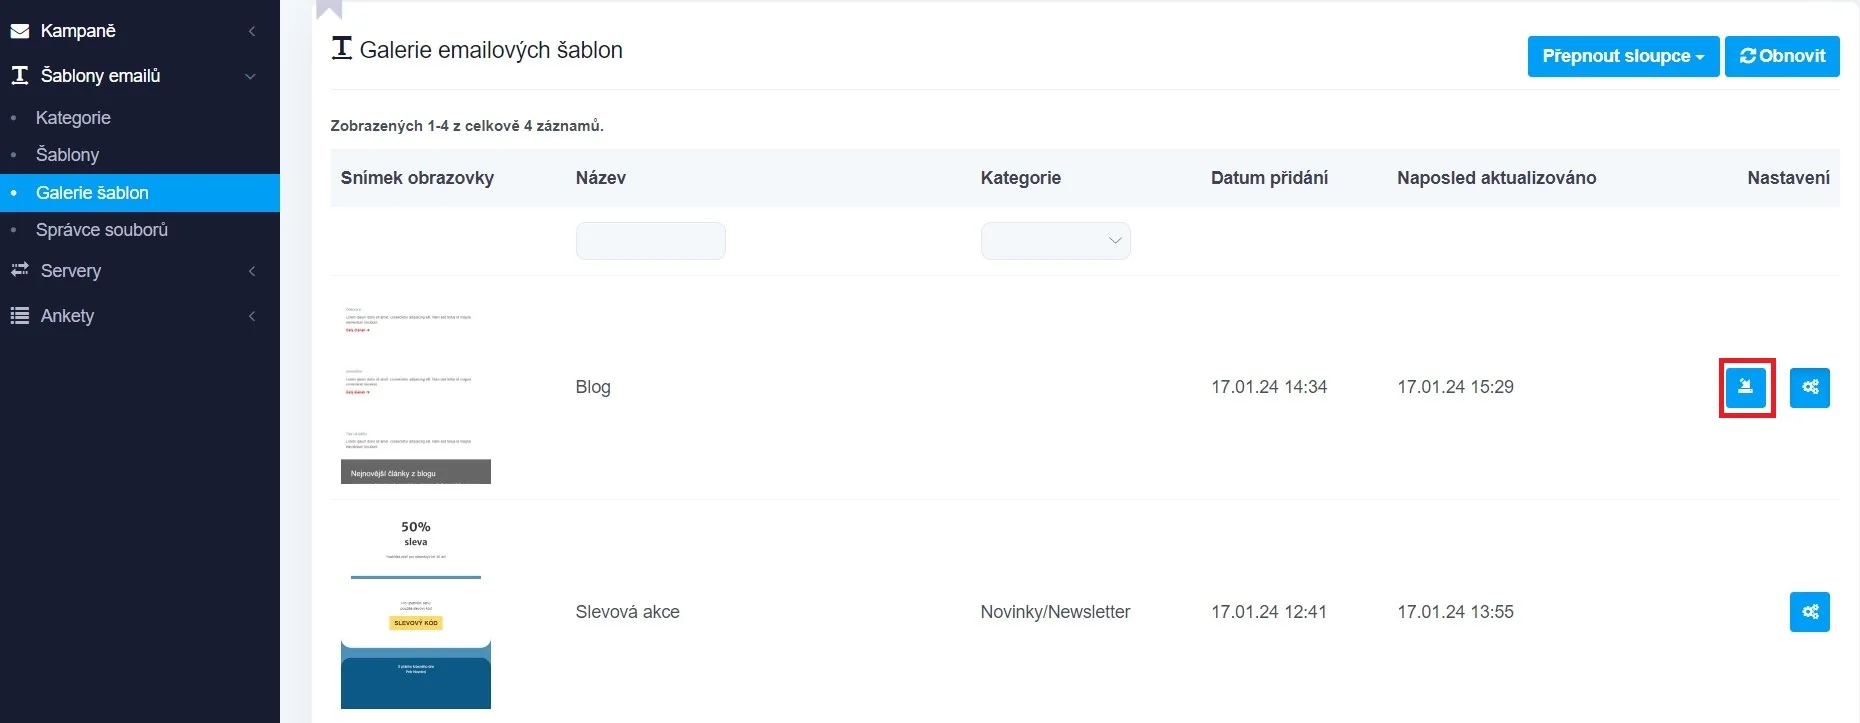
Task: Open Správce souborů in the sidebar
Action: coord(101,230)
